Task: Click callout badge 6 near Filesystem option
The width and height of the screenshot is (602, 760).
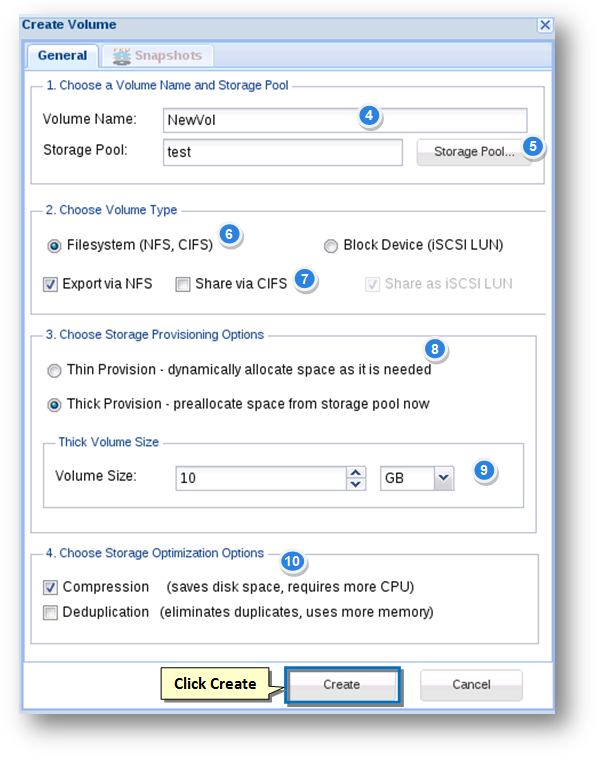Action: pyautogui.click(x=229, y=234)
